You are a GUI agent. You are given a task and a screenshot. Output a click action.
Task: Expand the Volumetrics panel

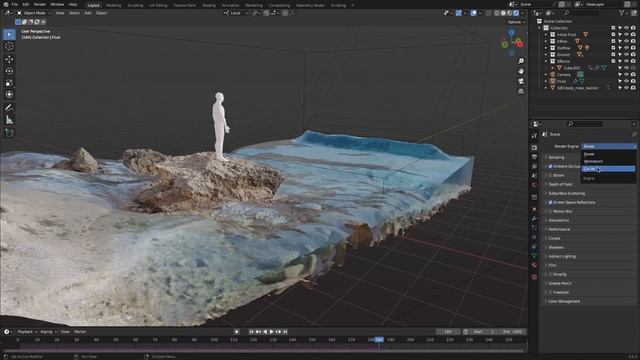tap(559, 220)
